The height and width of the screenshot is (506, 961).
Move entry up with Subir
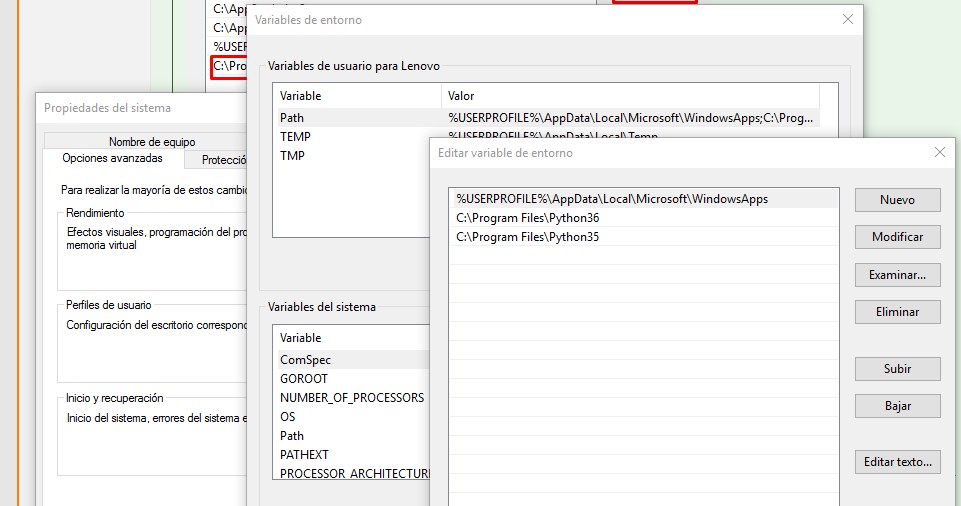coord(897,368)
